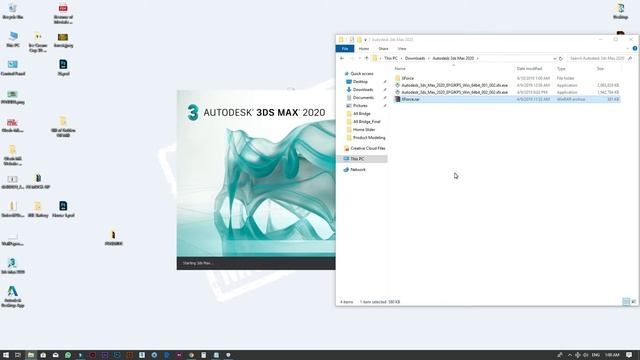Click the XForce folder icon in file list
The image size is (640, 360).
coord(398,78)
